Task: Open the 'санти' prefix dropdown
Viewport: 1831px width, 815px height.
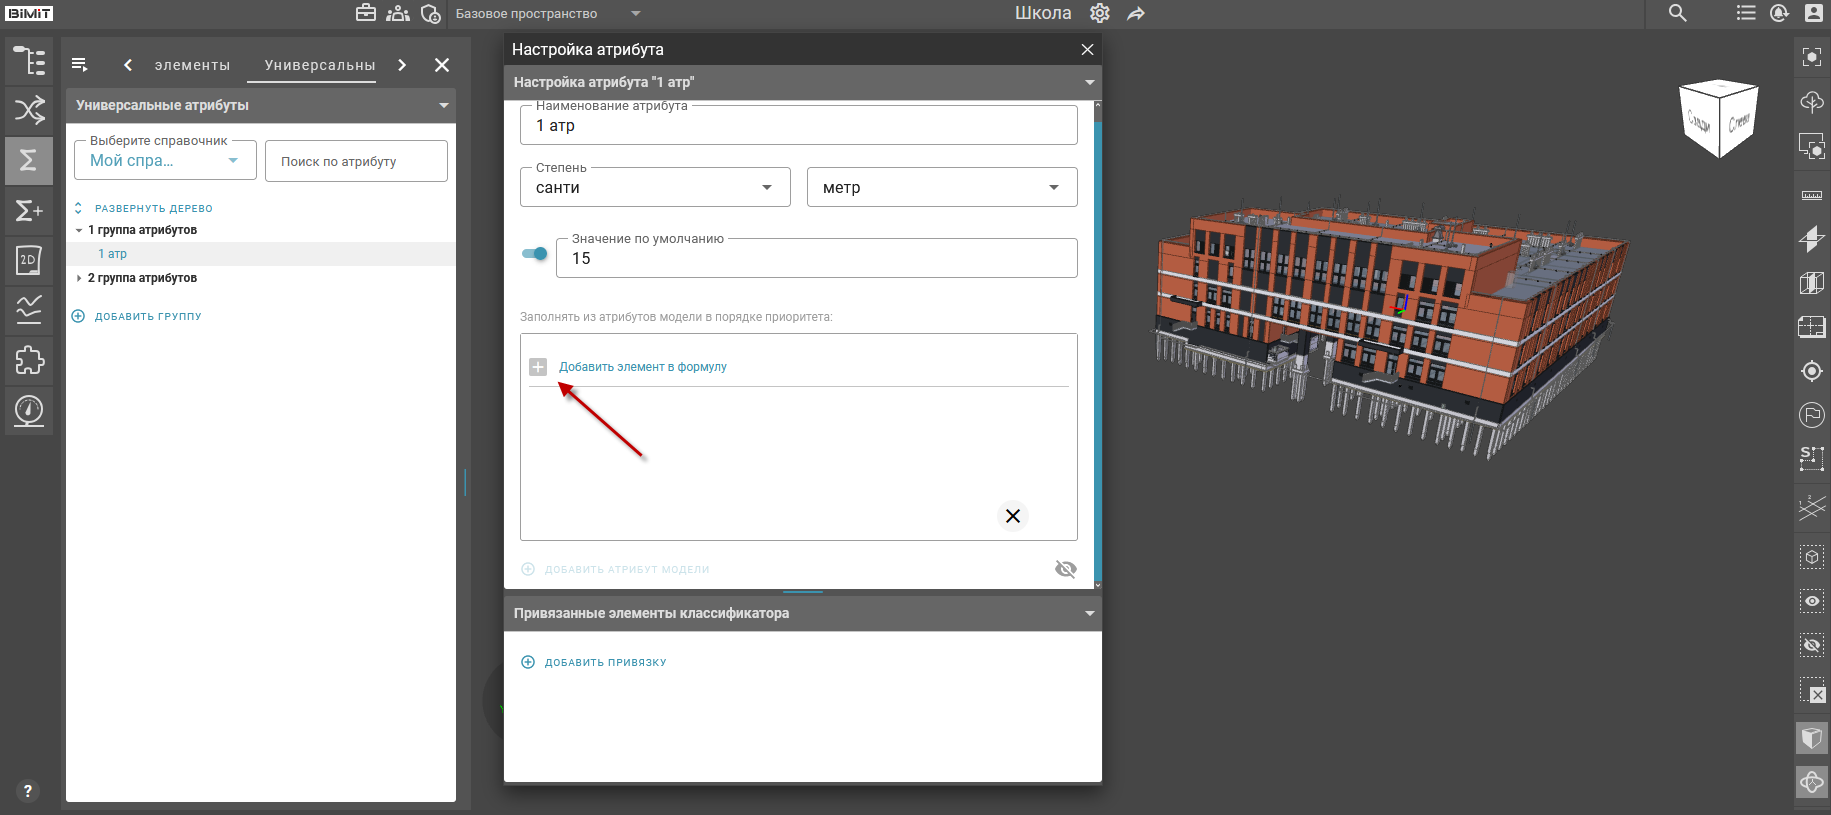Action: click(655, 187)
